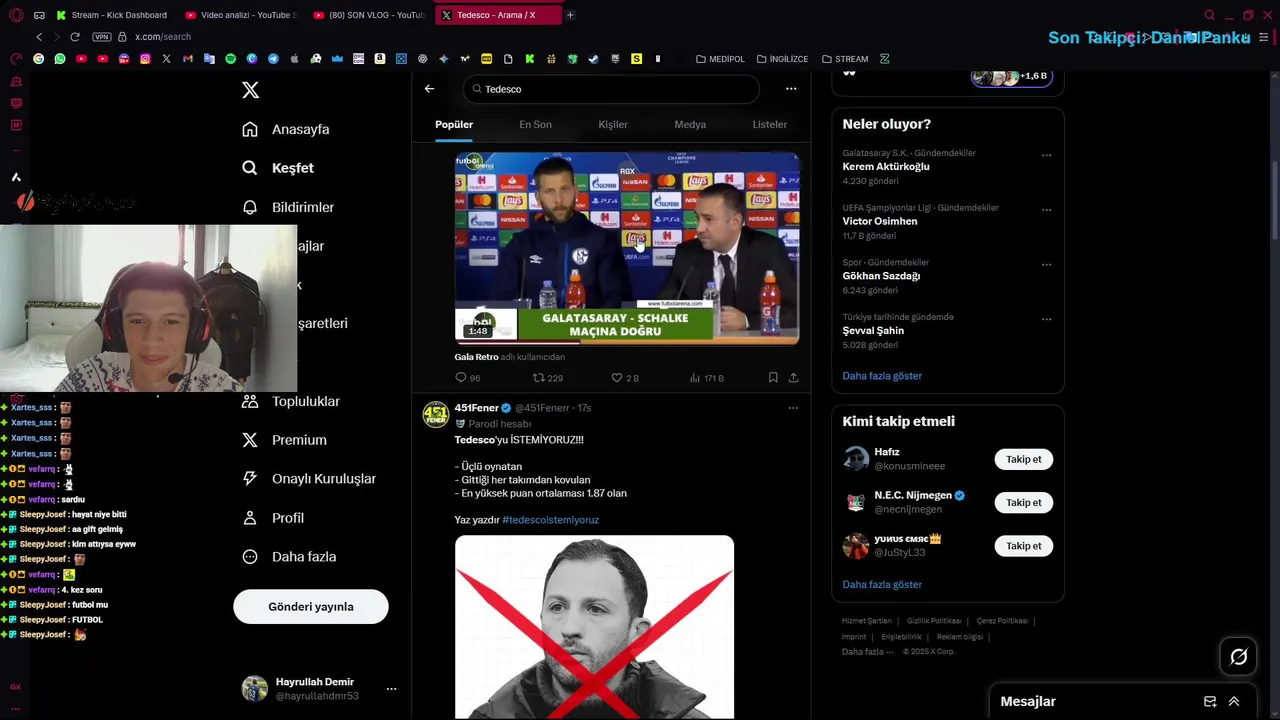The height and width of the screenshot is (720, 1280).
Task: Open more options for Şevval Şahin trend
Action: point(1046,319)
